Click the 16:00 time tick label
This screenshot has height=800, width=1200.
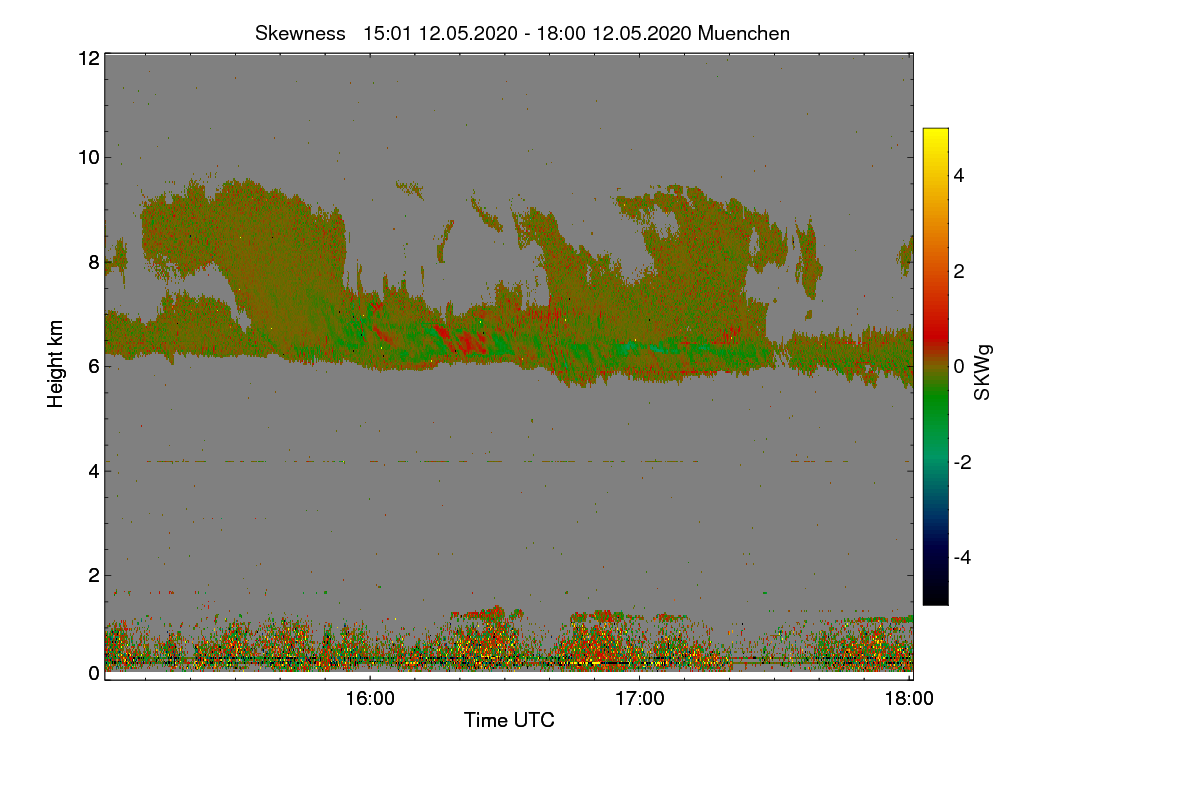[370, 699]
